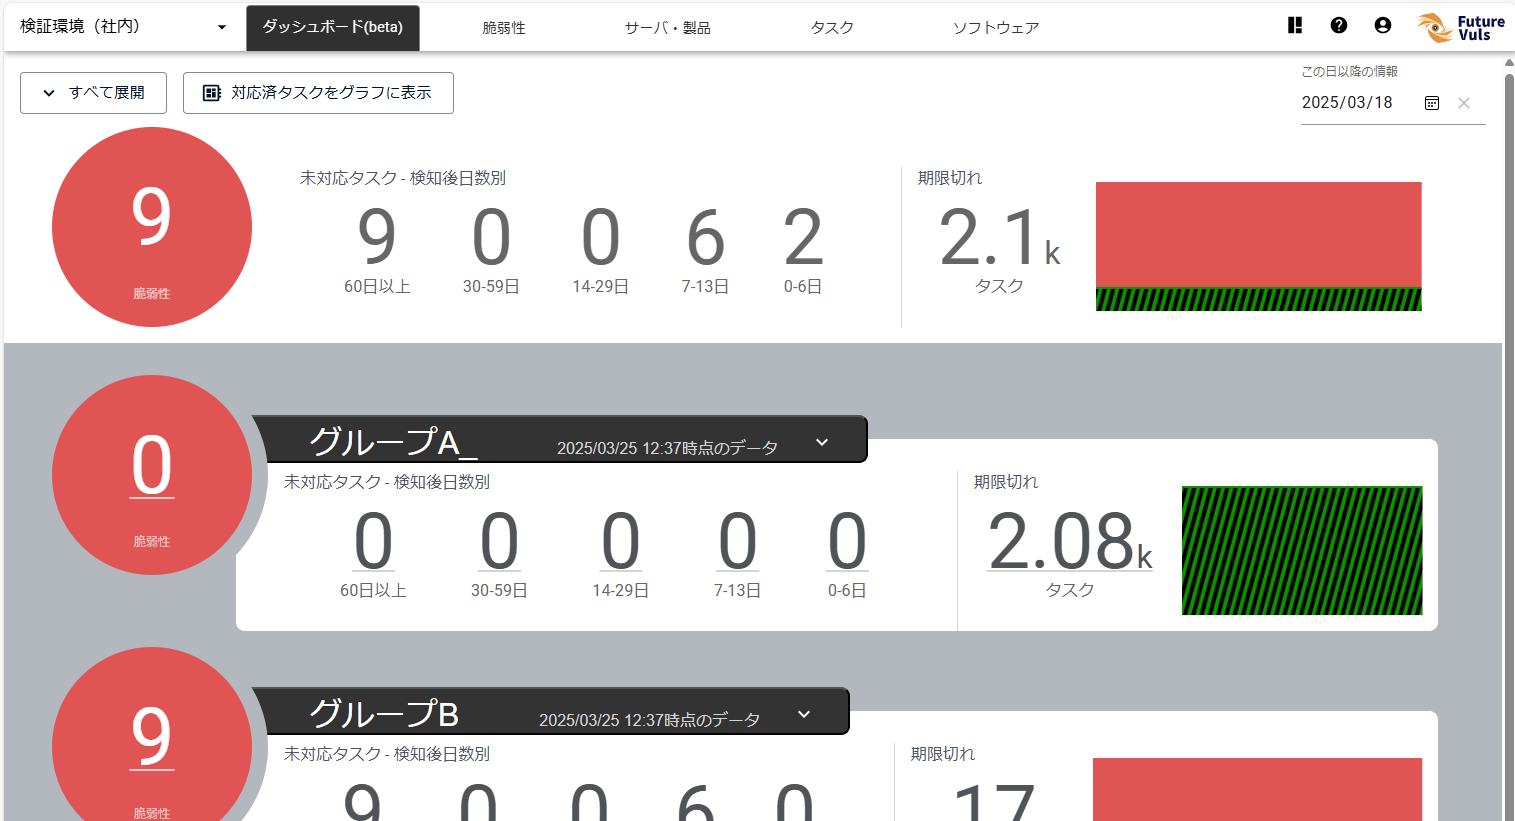Click グループB red circle showing 9 脆弱性

point(152,734)
